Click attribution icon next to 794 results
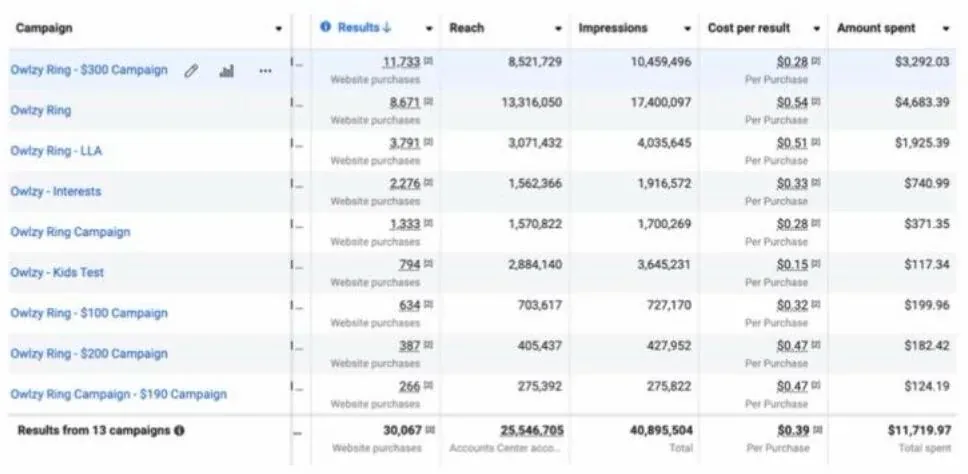The image size is (968, 474). [428, 265]
